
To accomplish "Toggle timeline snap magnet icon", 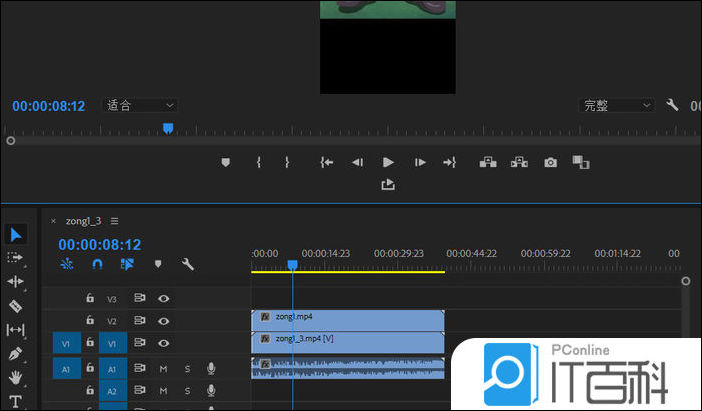I will [x=97, y=265].
